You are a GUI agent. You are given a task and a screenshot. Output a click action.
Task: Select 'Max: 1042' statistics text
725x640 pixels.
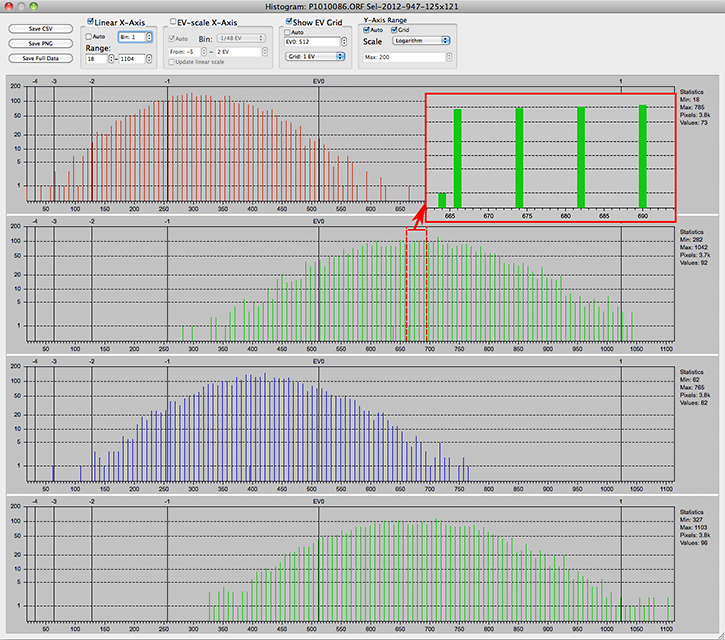point(693,247)
